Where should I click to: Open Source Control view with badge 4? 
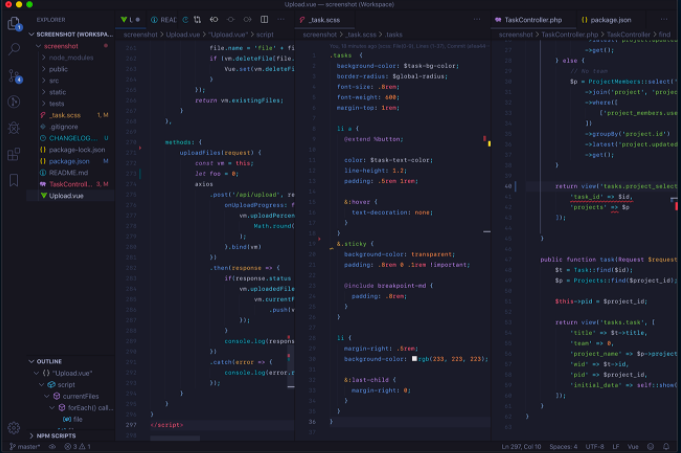14,76
